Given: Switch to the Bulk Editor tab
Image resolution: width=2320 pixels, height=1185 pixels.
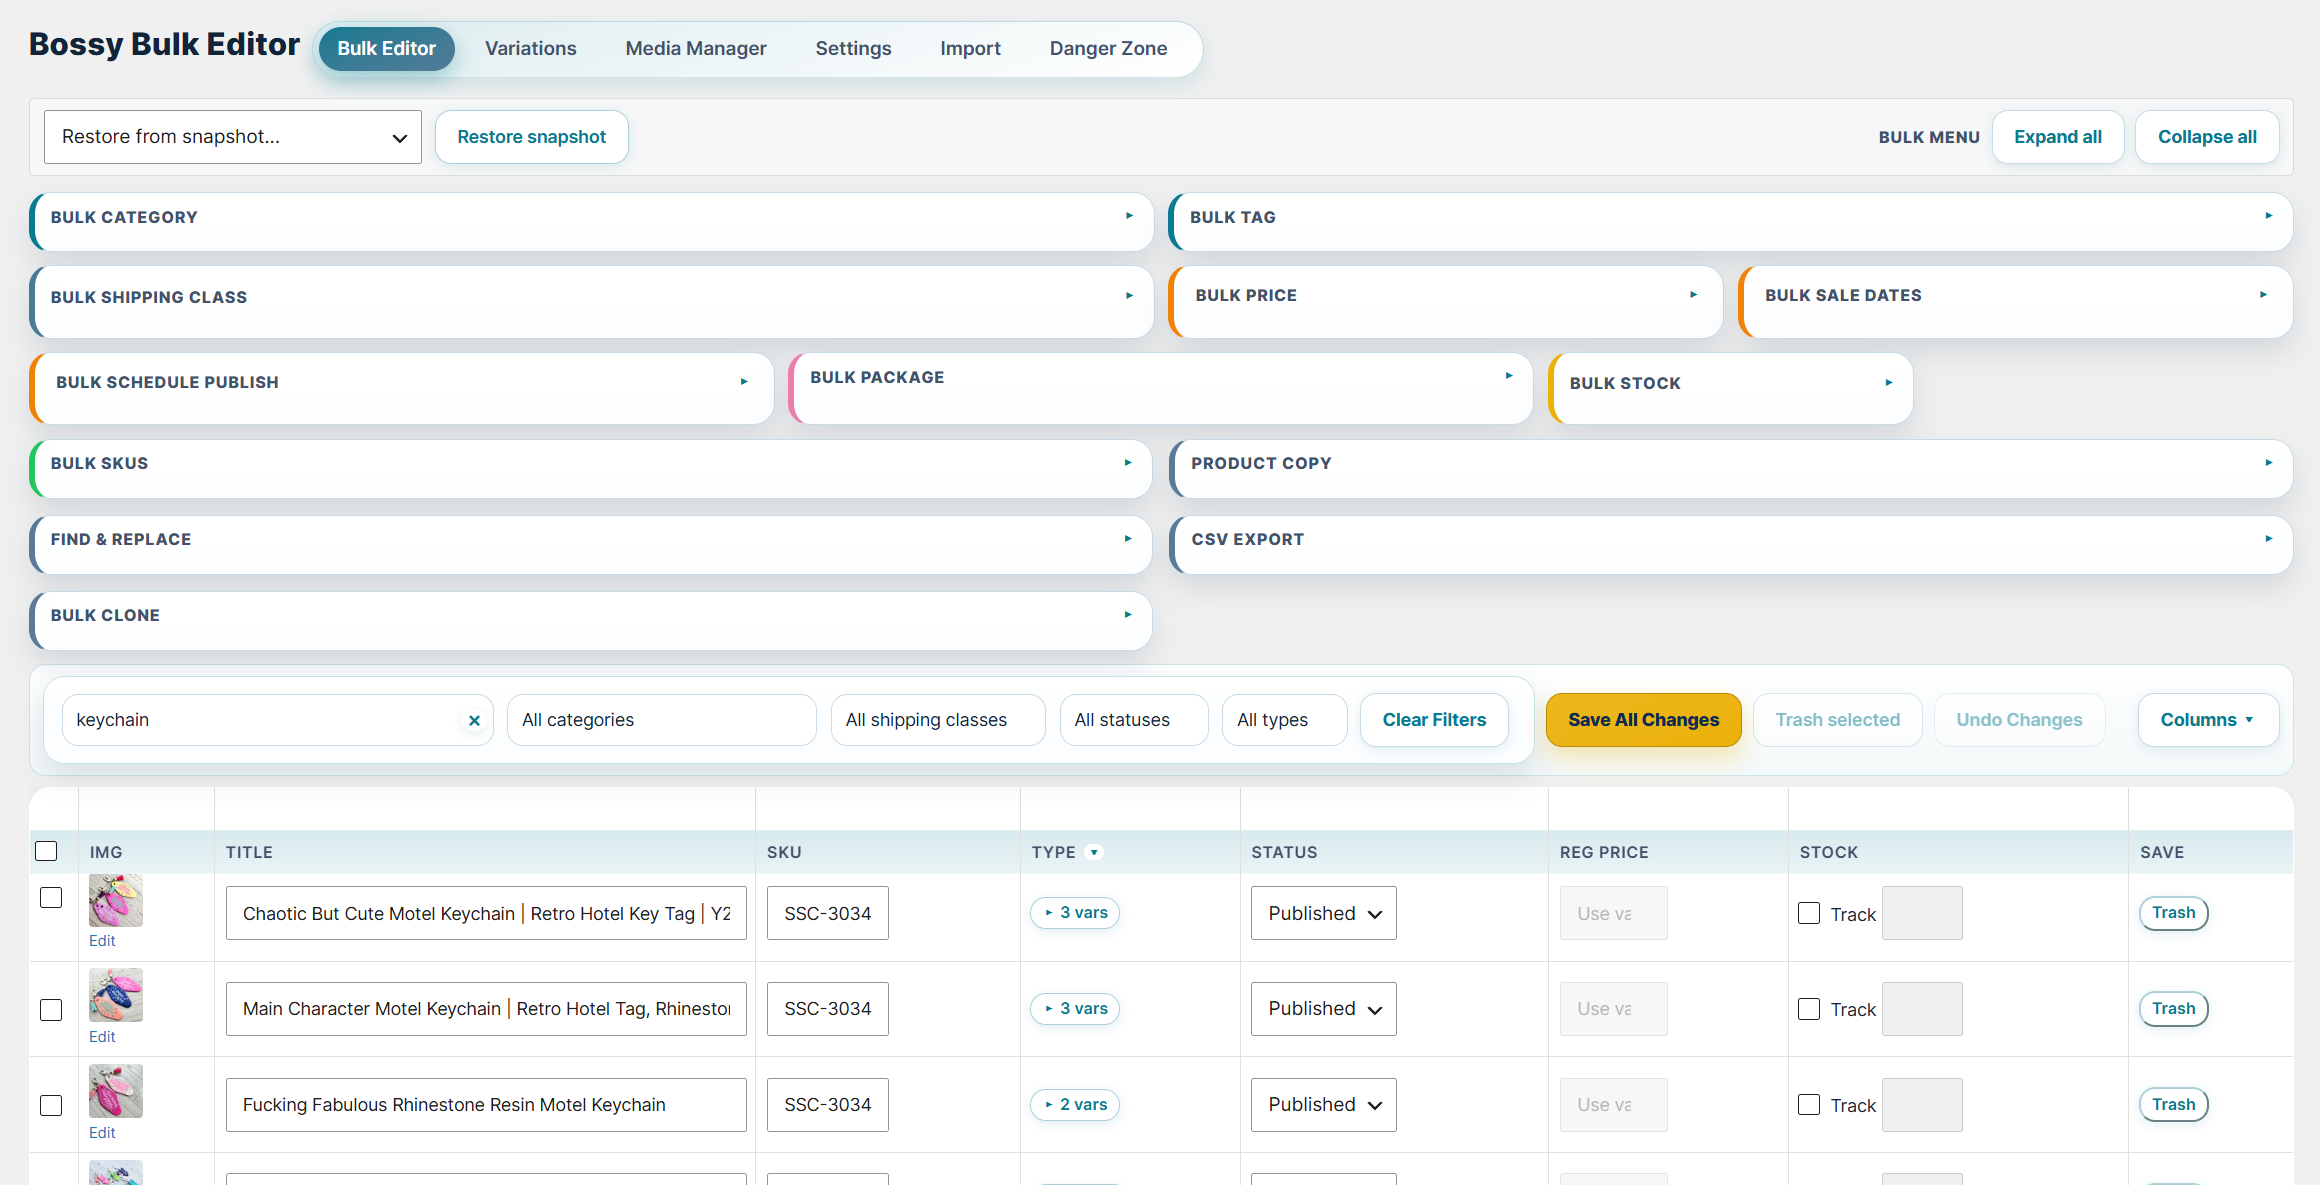Looking at the screenshot, I should [x=386, y=49].
